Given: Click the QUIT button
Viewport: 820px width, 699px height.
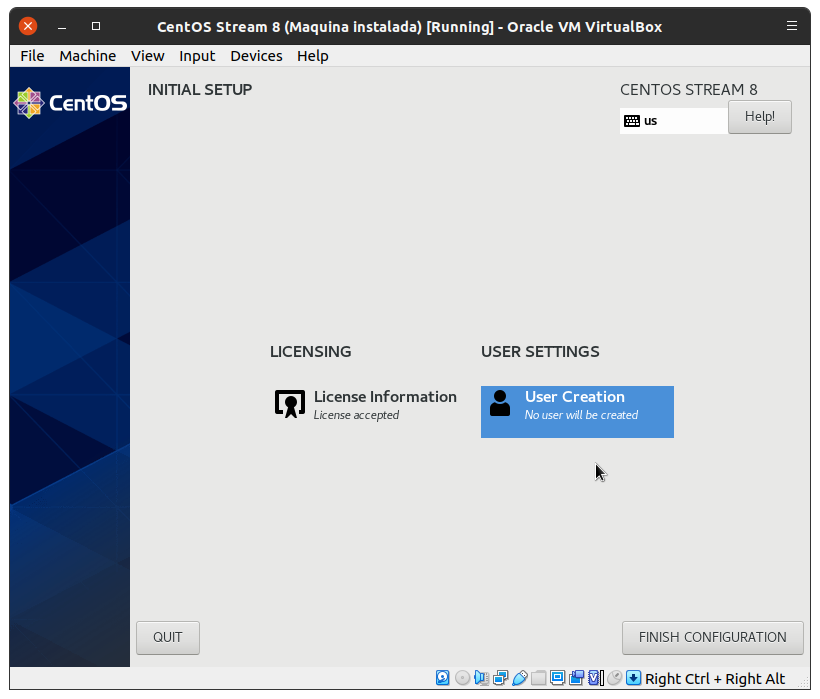Looking at the screenshot, I should [x=168, y=637].
